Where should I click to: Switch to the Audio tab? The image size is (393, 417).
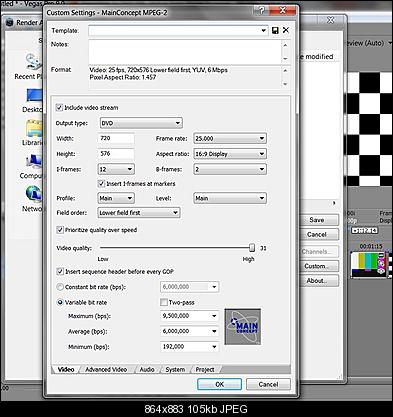(x=147, y=369)
